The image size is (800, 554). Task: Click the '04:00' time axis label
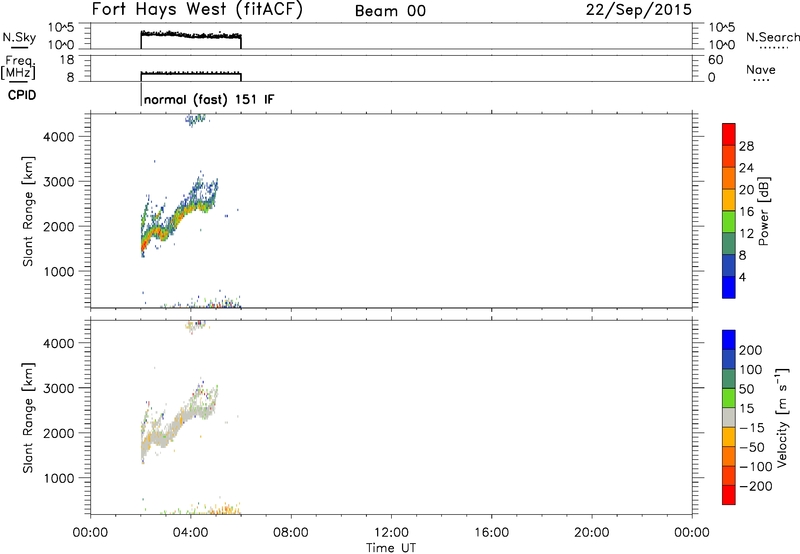click(x=191, y=533)
